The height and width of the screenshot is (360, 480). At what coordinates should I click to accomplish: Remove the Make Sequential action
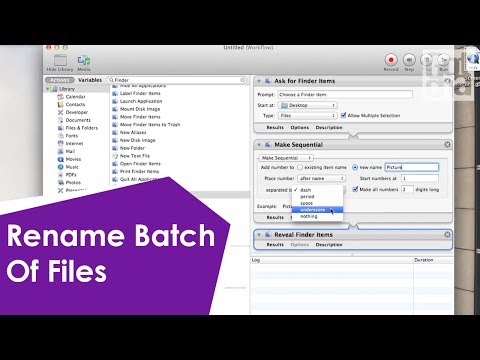(x=447, y=144)
